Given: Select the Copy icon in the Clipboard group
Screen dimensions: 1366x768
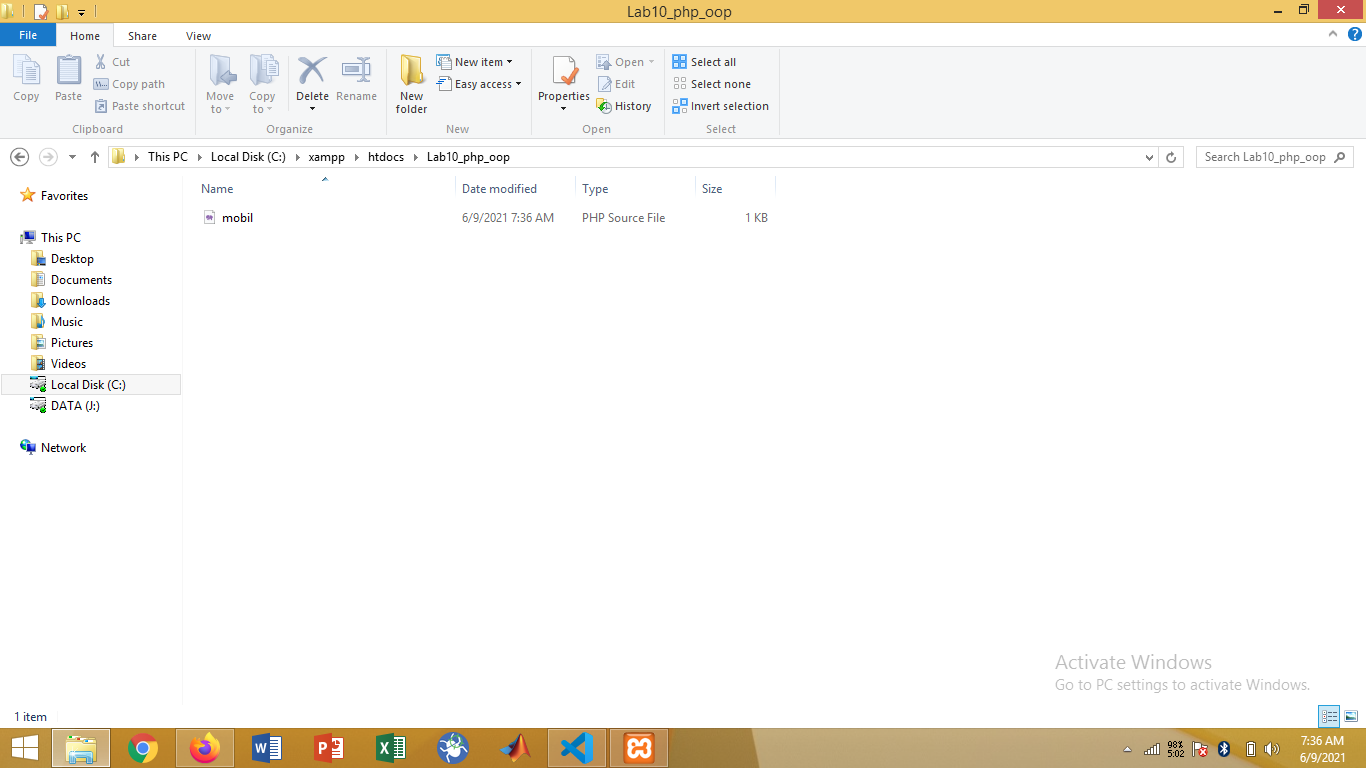Looking at the screenshot, I should point(26,77).
